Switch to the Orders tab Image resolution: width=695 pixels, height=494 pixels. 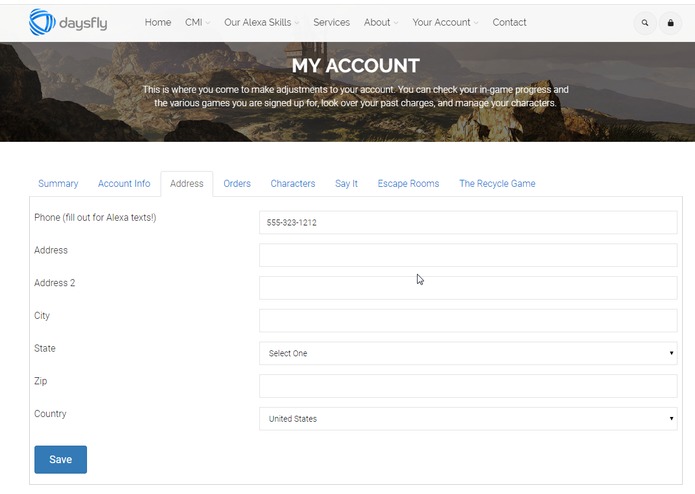pyautogui.click(x=237, y=183)
